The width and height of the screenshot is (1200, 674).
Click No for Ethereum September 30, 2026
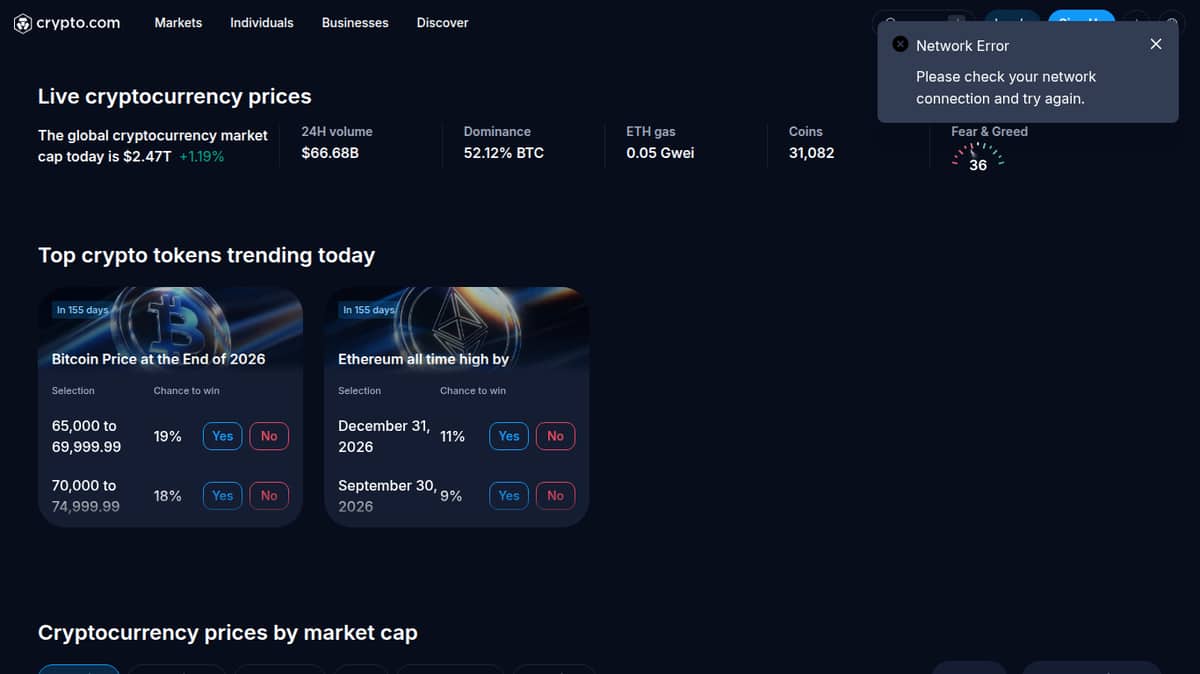pyautogui.click(x=556, y=495)
